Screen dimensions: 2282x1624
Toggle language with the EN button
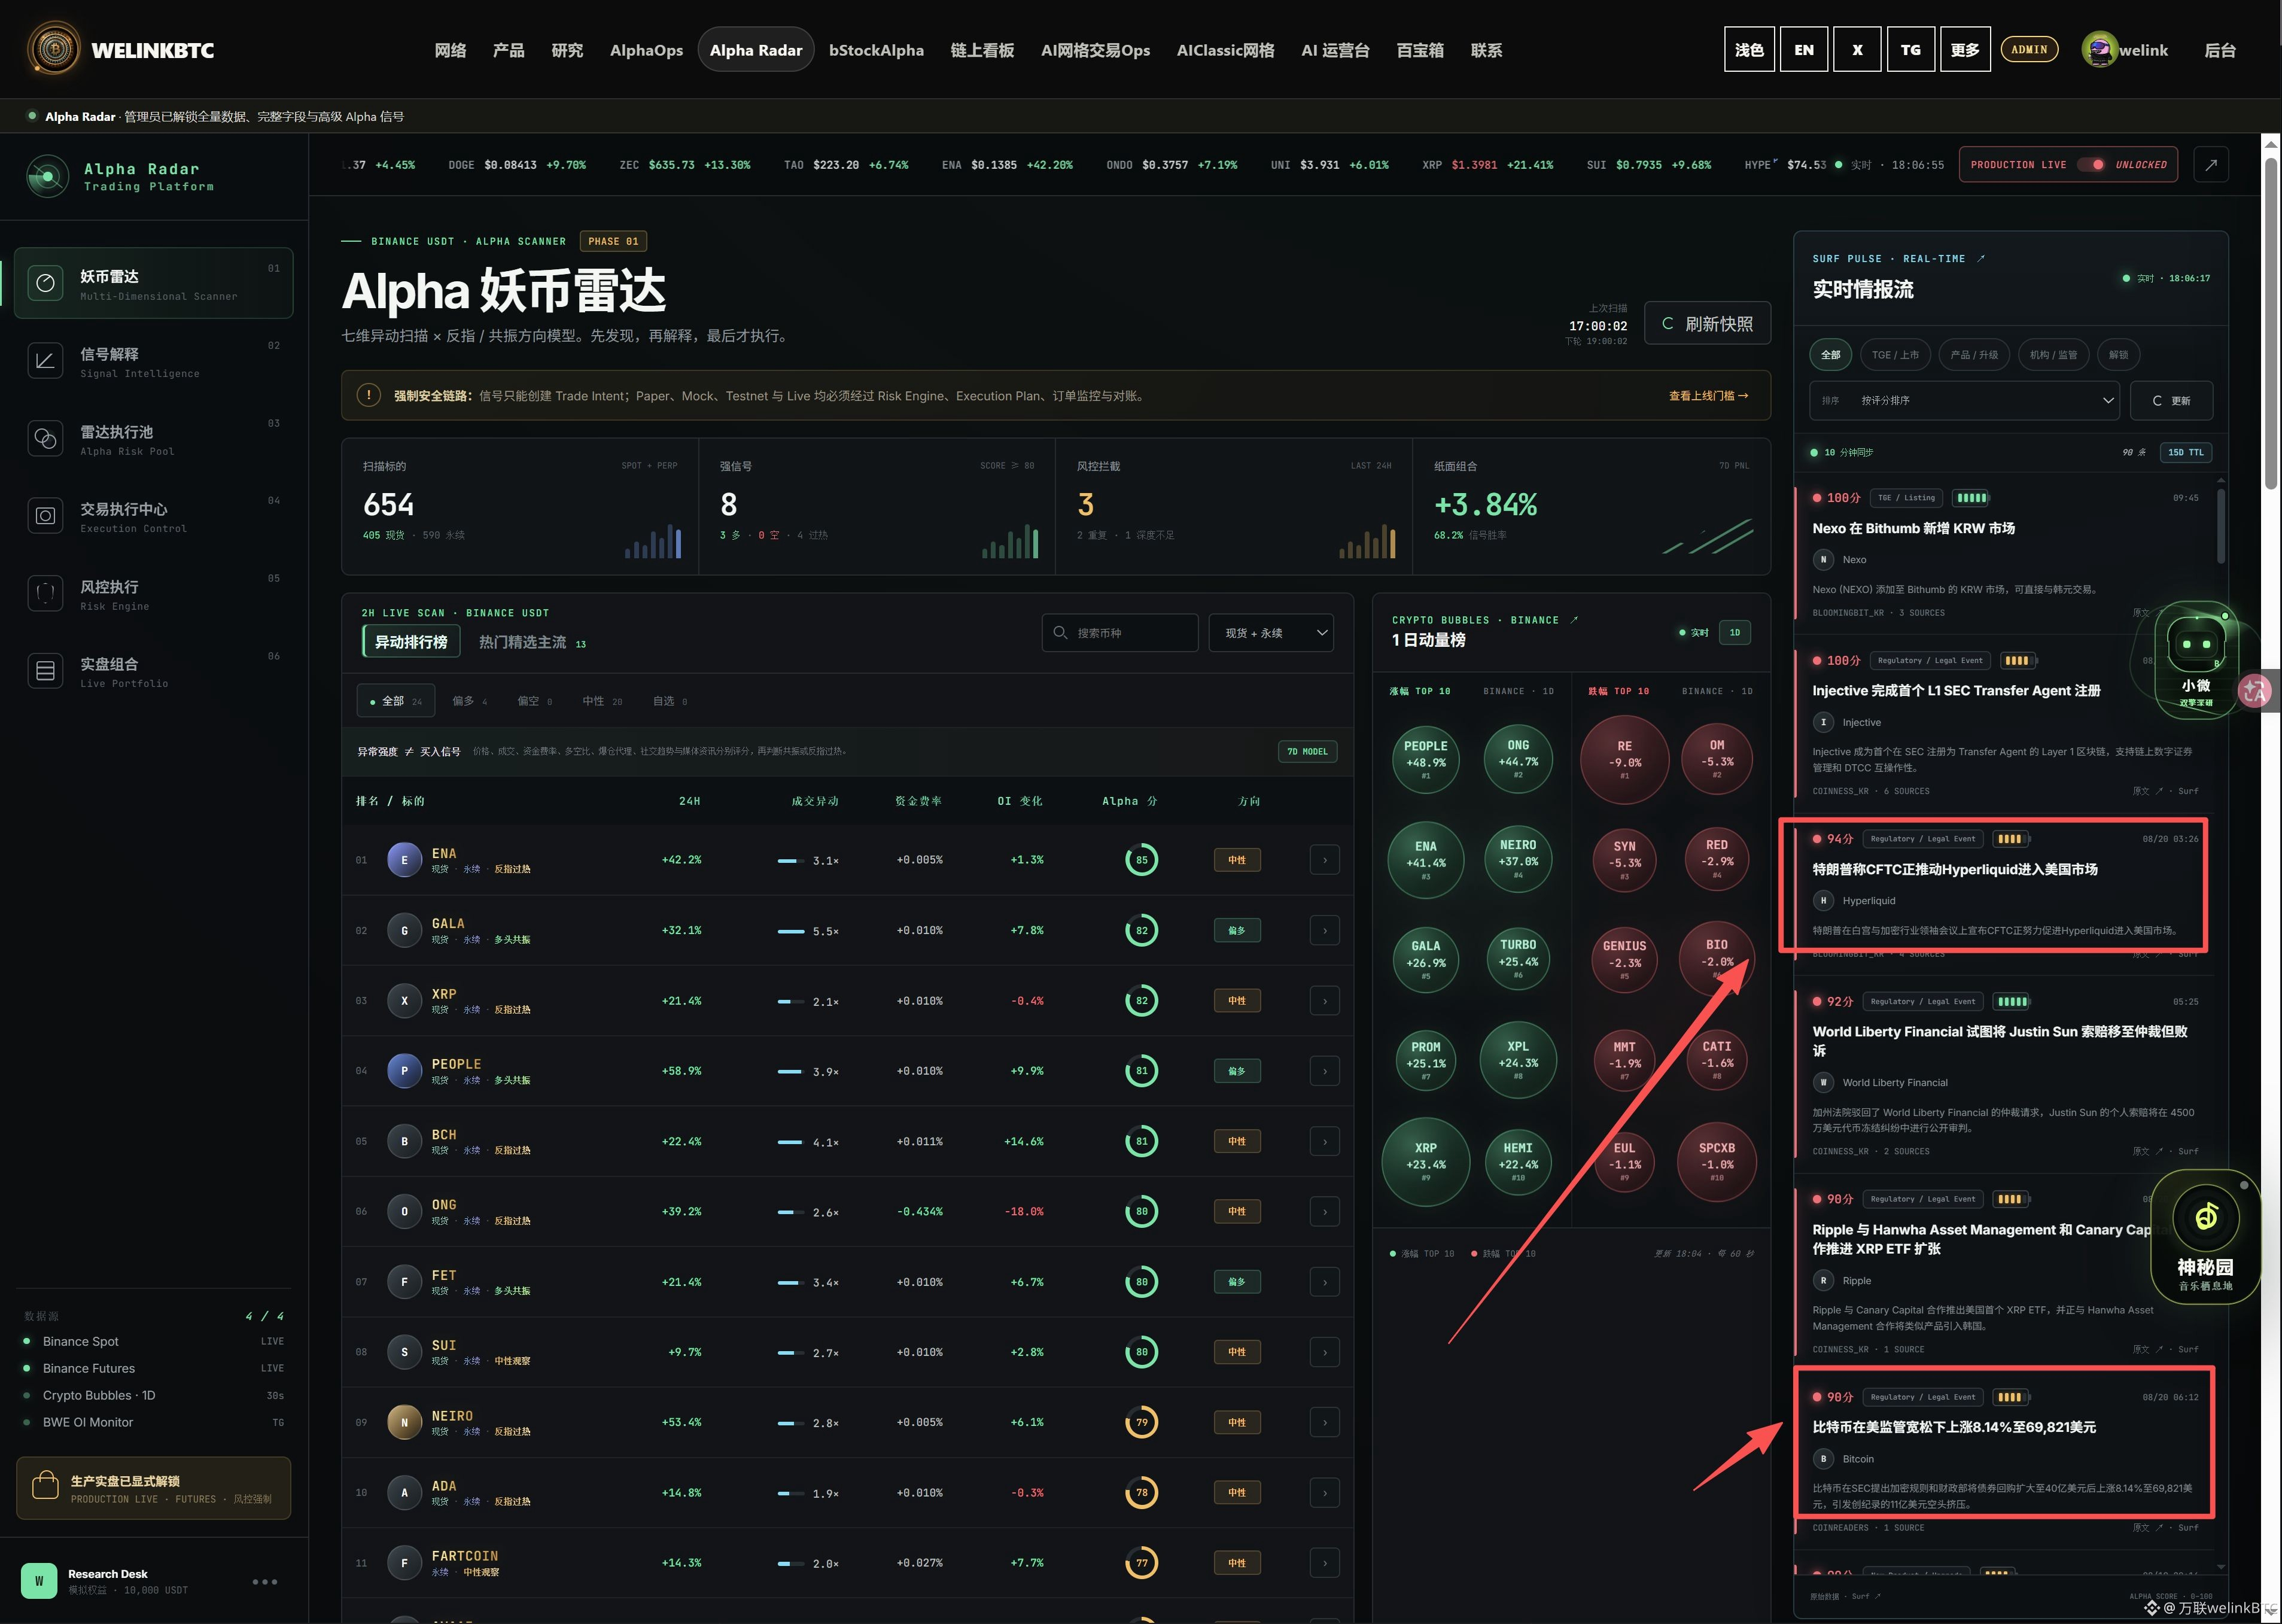1804,49
